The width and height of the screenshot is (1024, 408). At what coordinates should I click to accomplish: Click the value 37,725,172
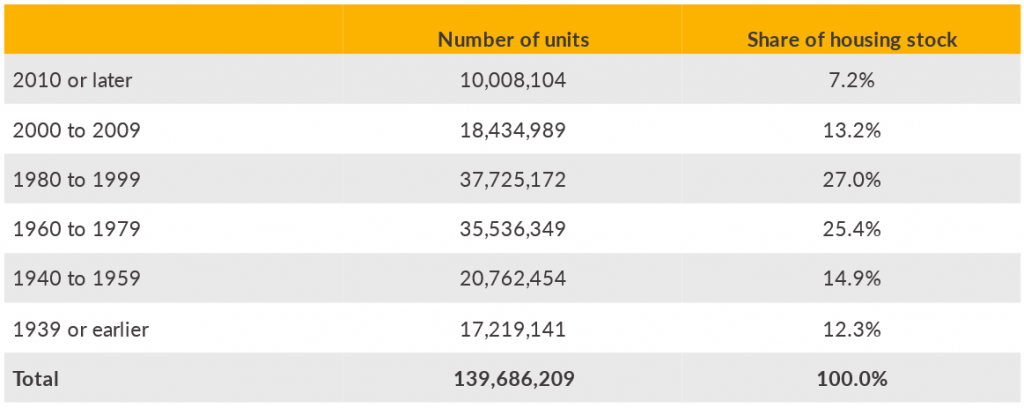(514, 179)
